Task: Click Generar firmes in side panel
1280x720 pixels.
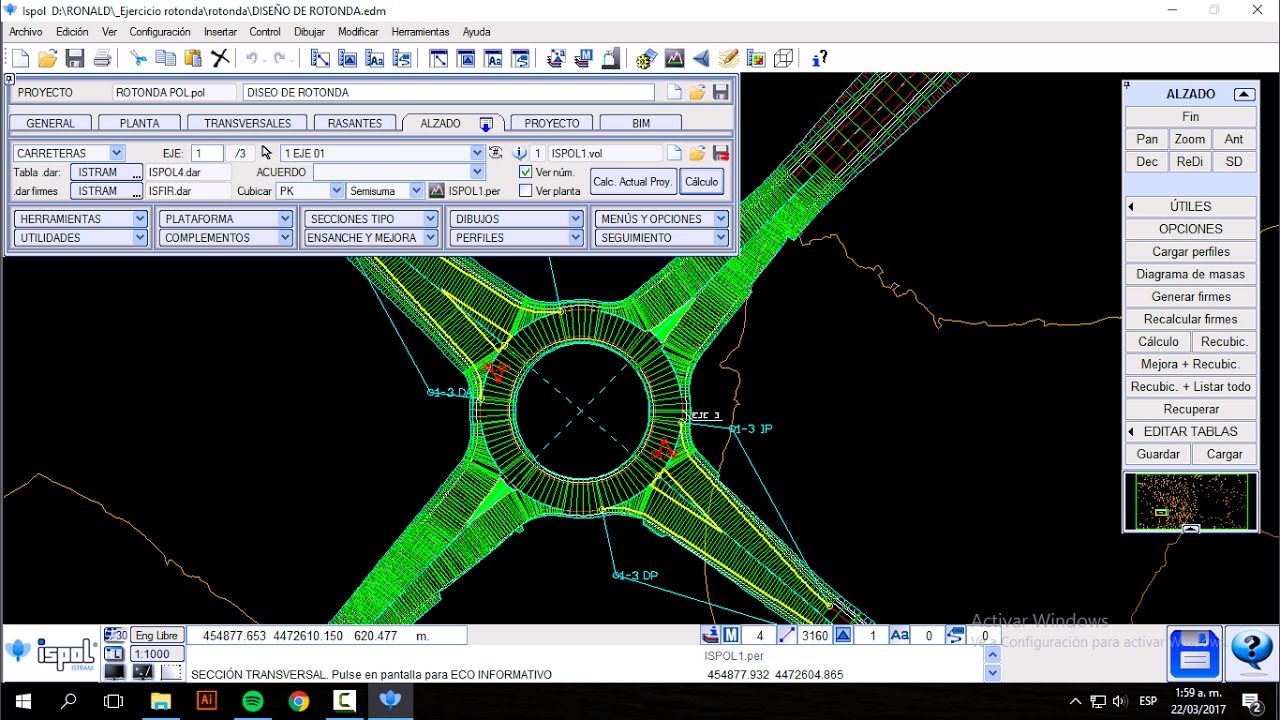Action: coord(1190,297)
